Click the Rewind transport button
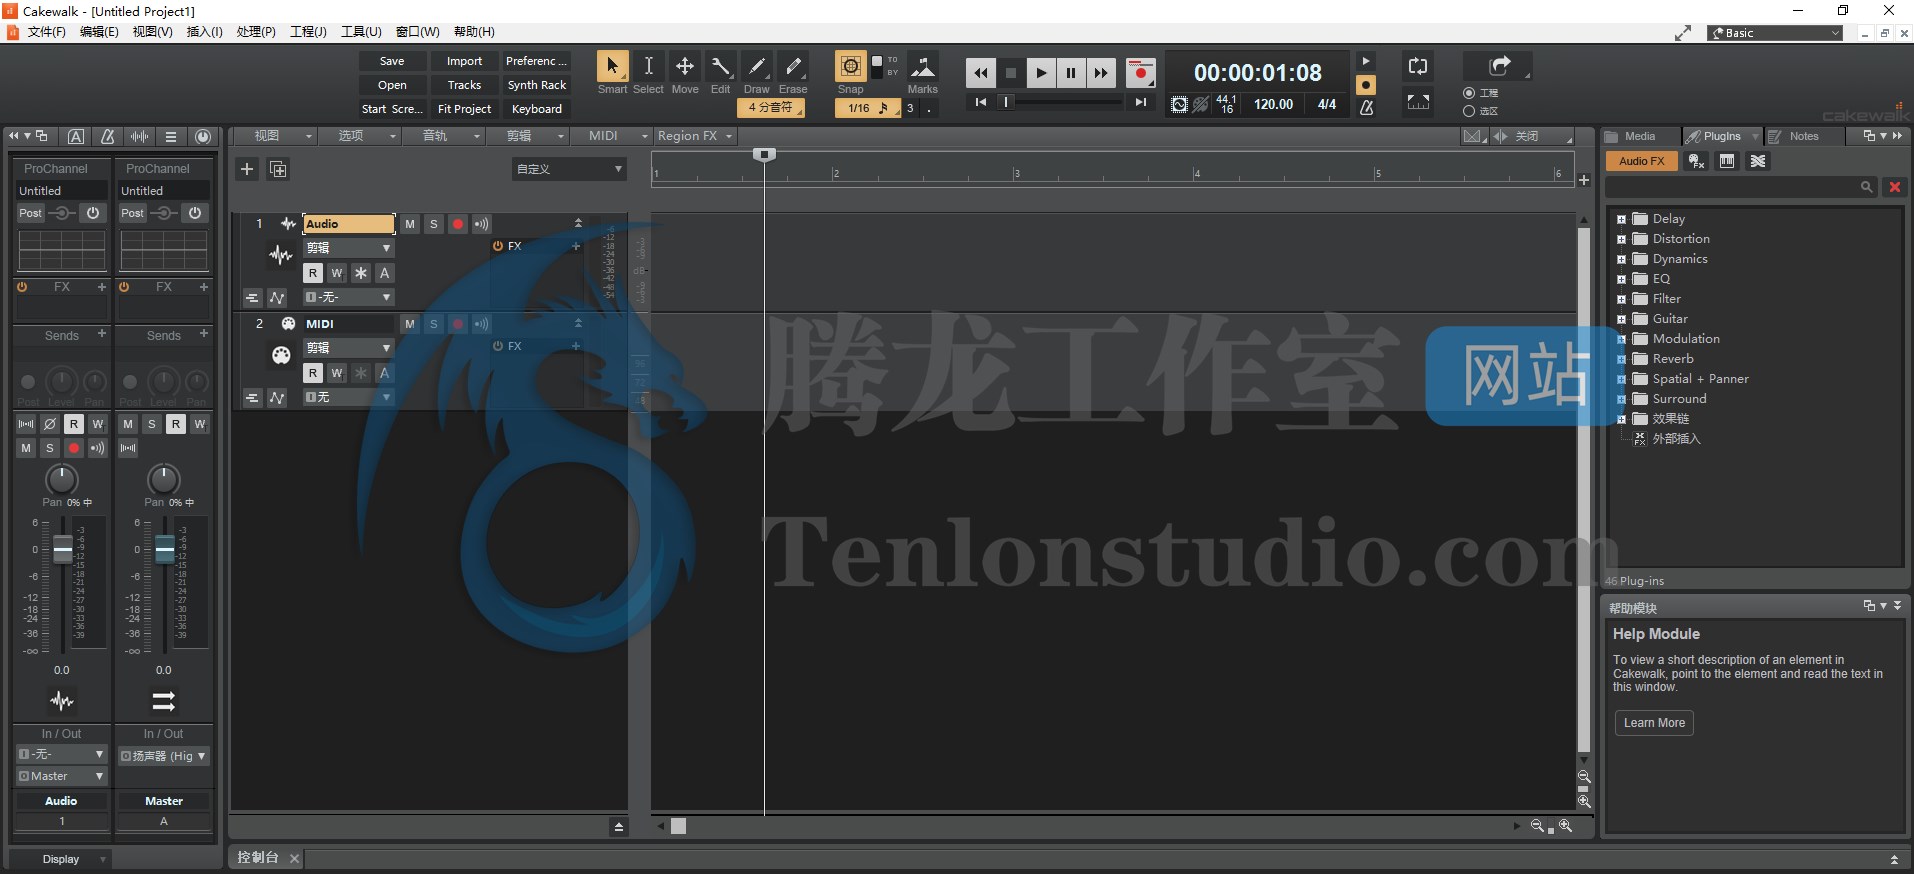This screenshot has width=1914, height=874. pyautogui.click(x=981, y=73)
